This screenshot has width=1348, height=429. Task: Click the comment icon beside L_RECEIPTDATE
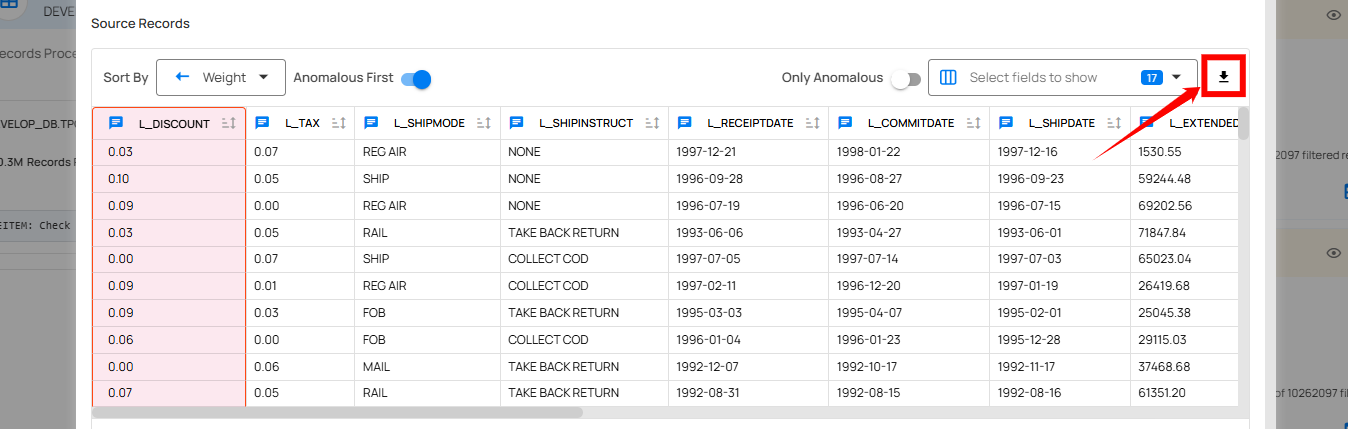685,123
